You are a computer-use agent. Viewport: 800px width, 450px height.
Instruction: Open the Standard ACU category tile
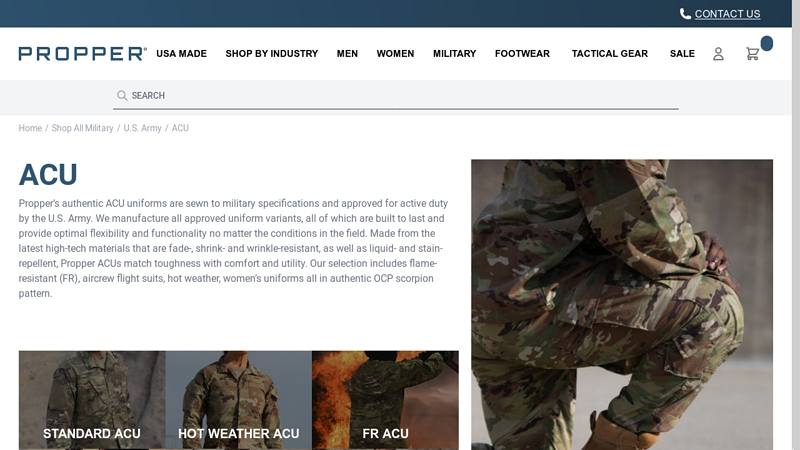pos(92,400)
